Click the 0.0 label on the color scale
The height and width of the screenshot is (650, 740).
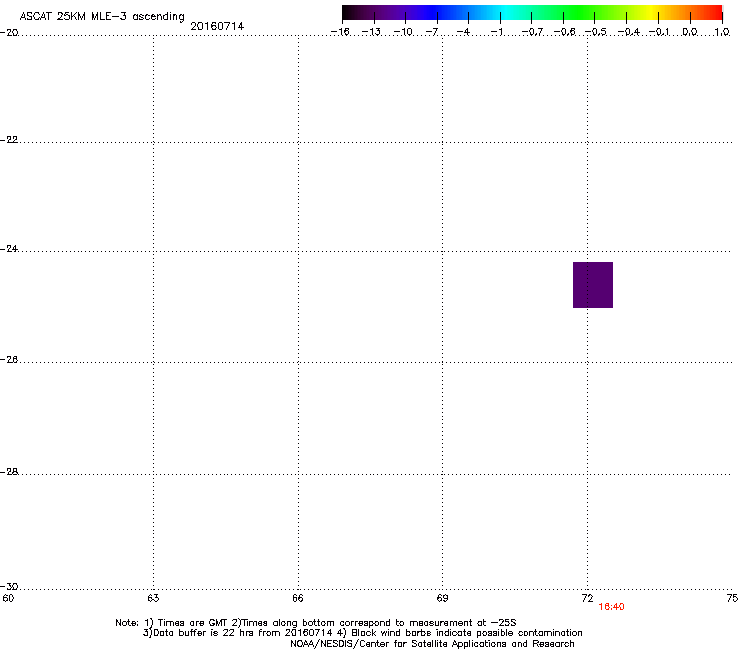(x=690, y=32)
